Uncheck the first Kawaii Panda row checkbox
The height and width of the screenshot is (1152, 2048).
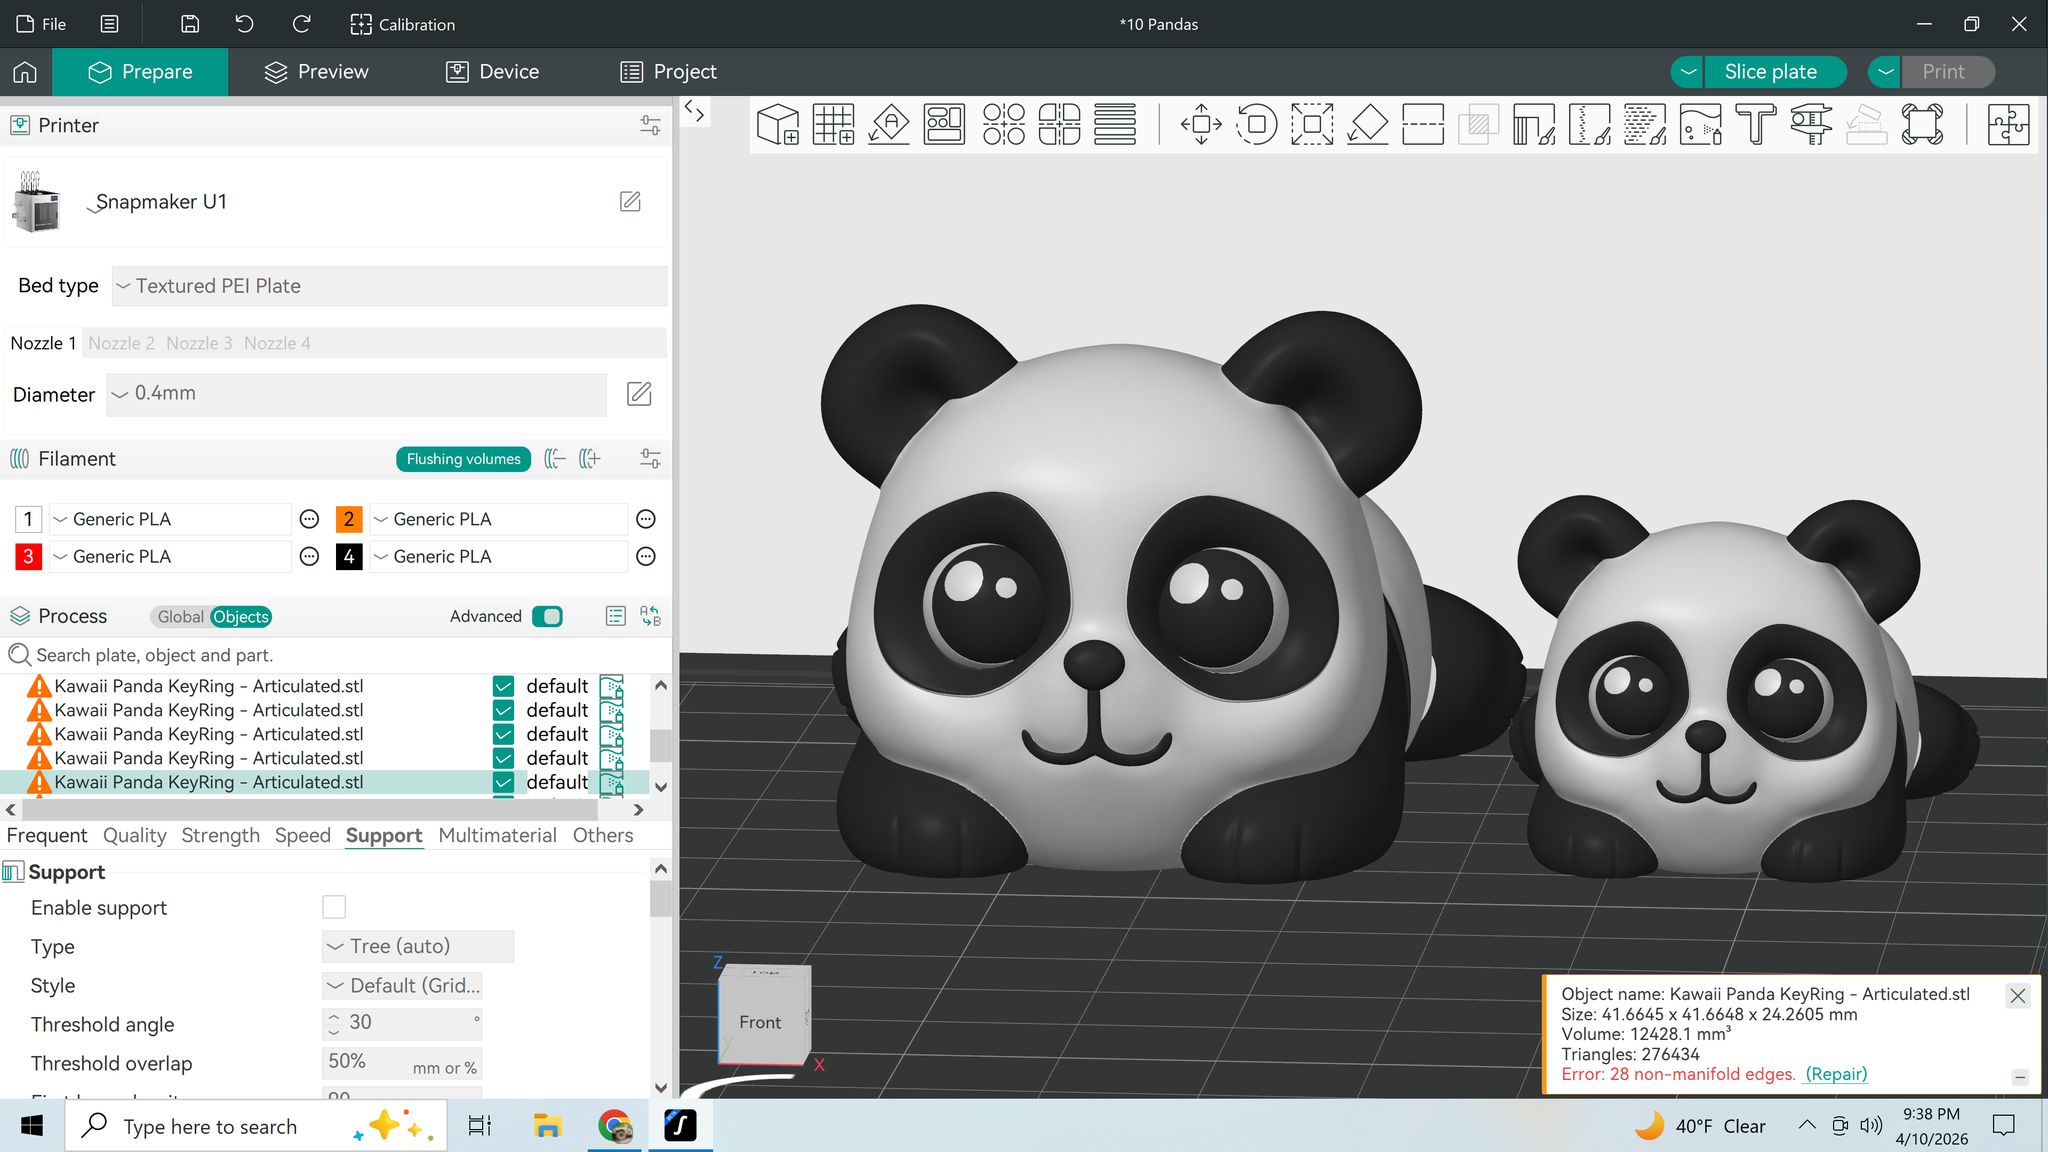(x=503, y=686)
